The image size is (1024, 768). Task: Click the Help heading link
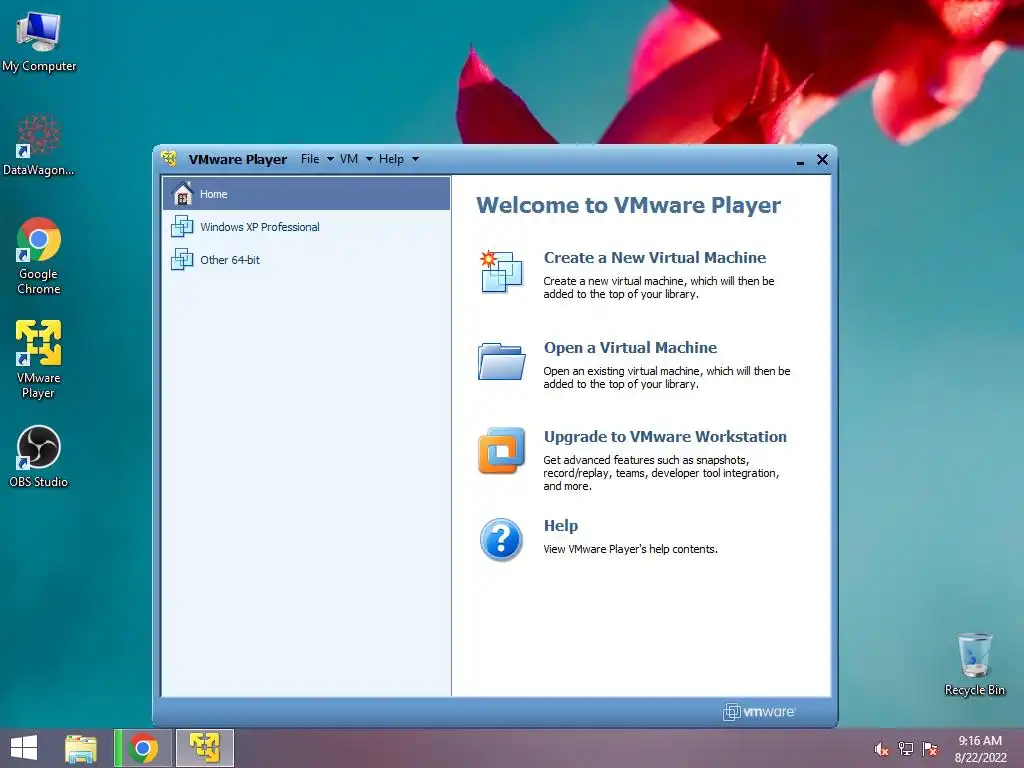click(x=561, y=526)
